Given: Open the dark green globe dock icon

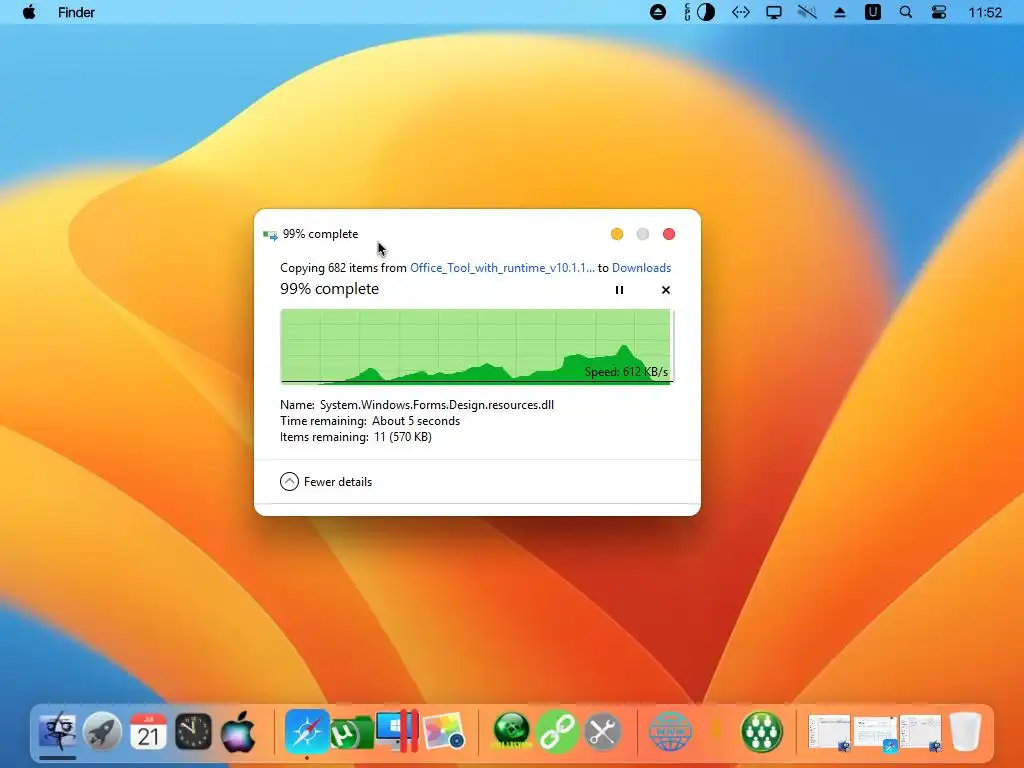Looking at the screenshot, I should pos(512,731).
